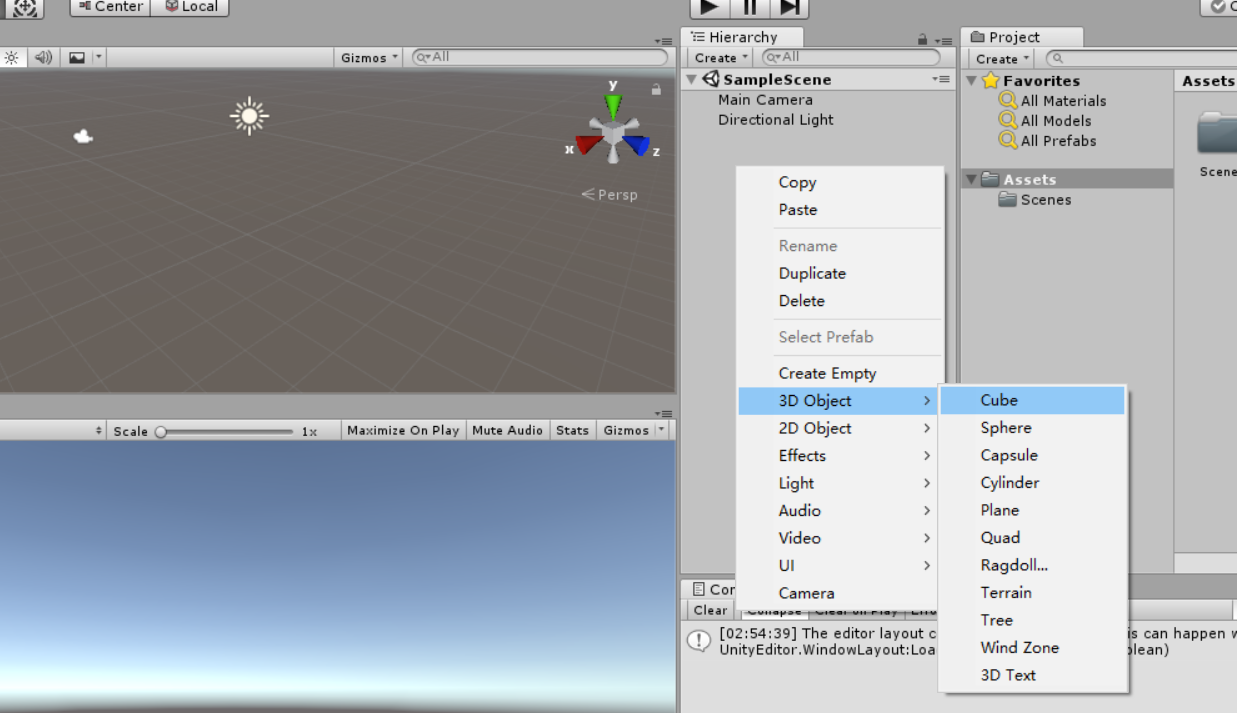Collapse the Assets folder foldout
Screen dimensions: 1237x713
tap(971, 180)
